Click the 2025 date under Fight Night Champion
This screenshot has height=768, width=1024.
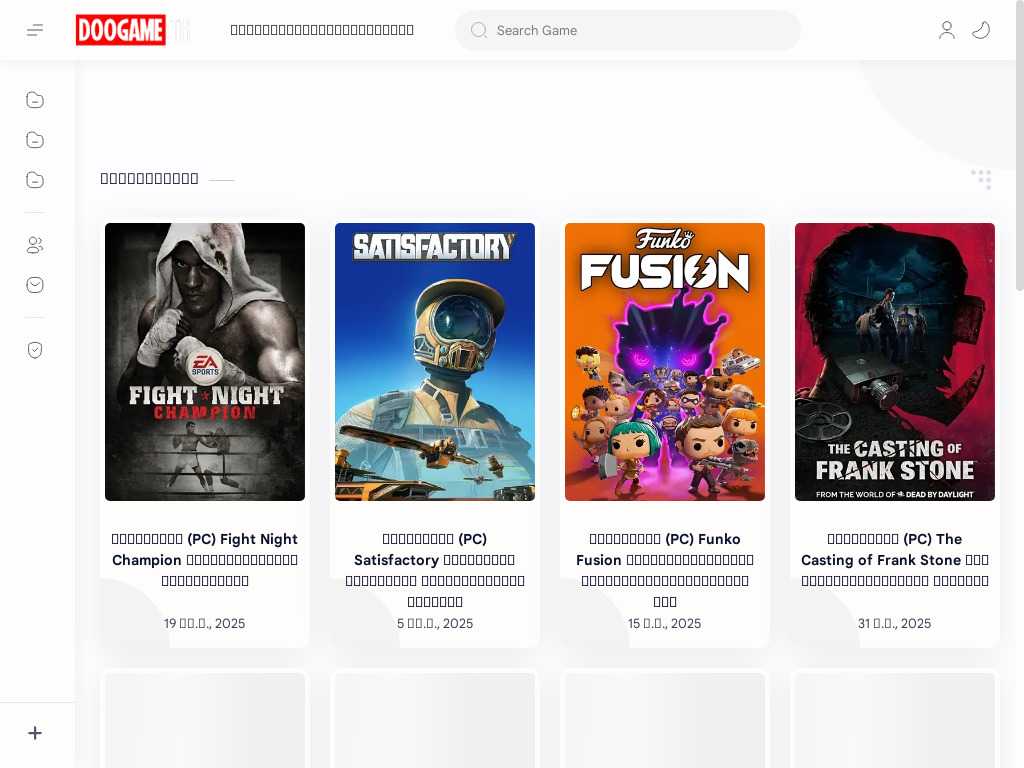pyautogui.click(x=205, y=624)
